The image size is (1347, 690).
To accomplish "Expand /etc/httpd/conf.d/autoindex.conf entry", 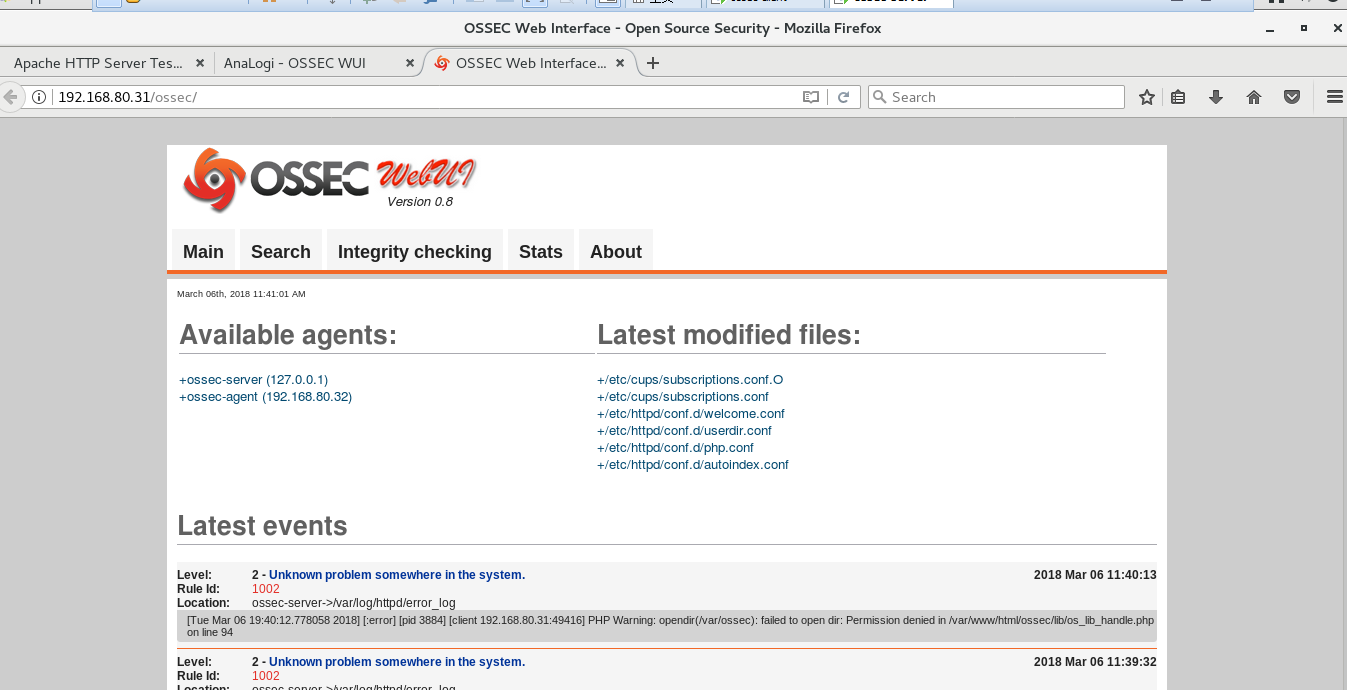I will click(693, 465).
